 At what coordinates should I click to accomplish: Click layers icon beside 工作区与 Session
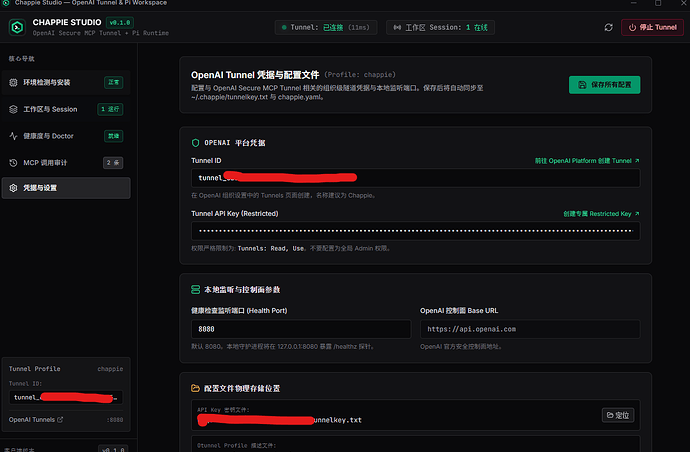13,109
